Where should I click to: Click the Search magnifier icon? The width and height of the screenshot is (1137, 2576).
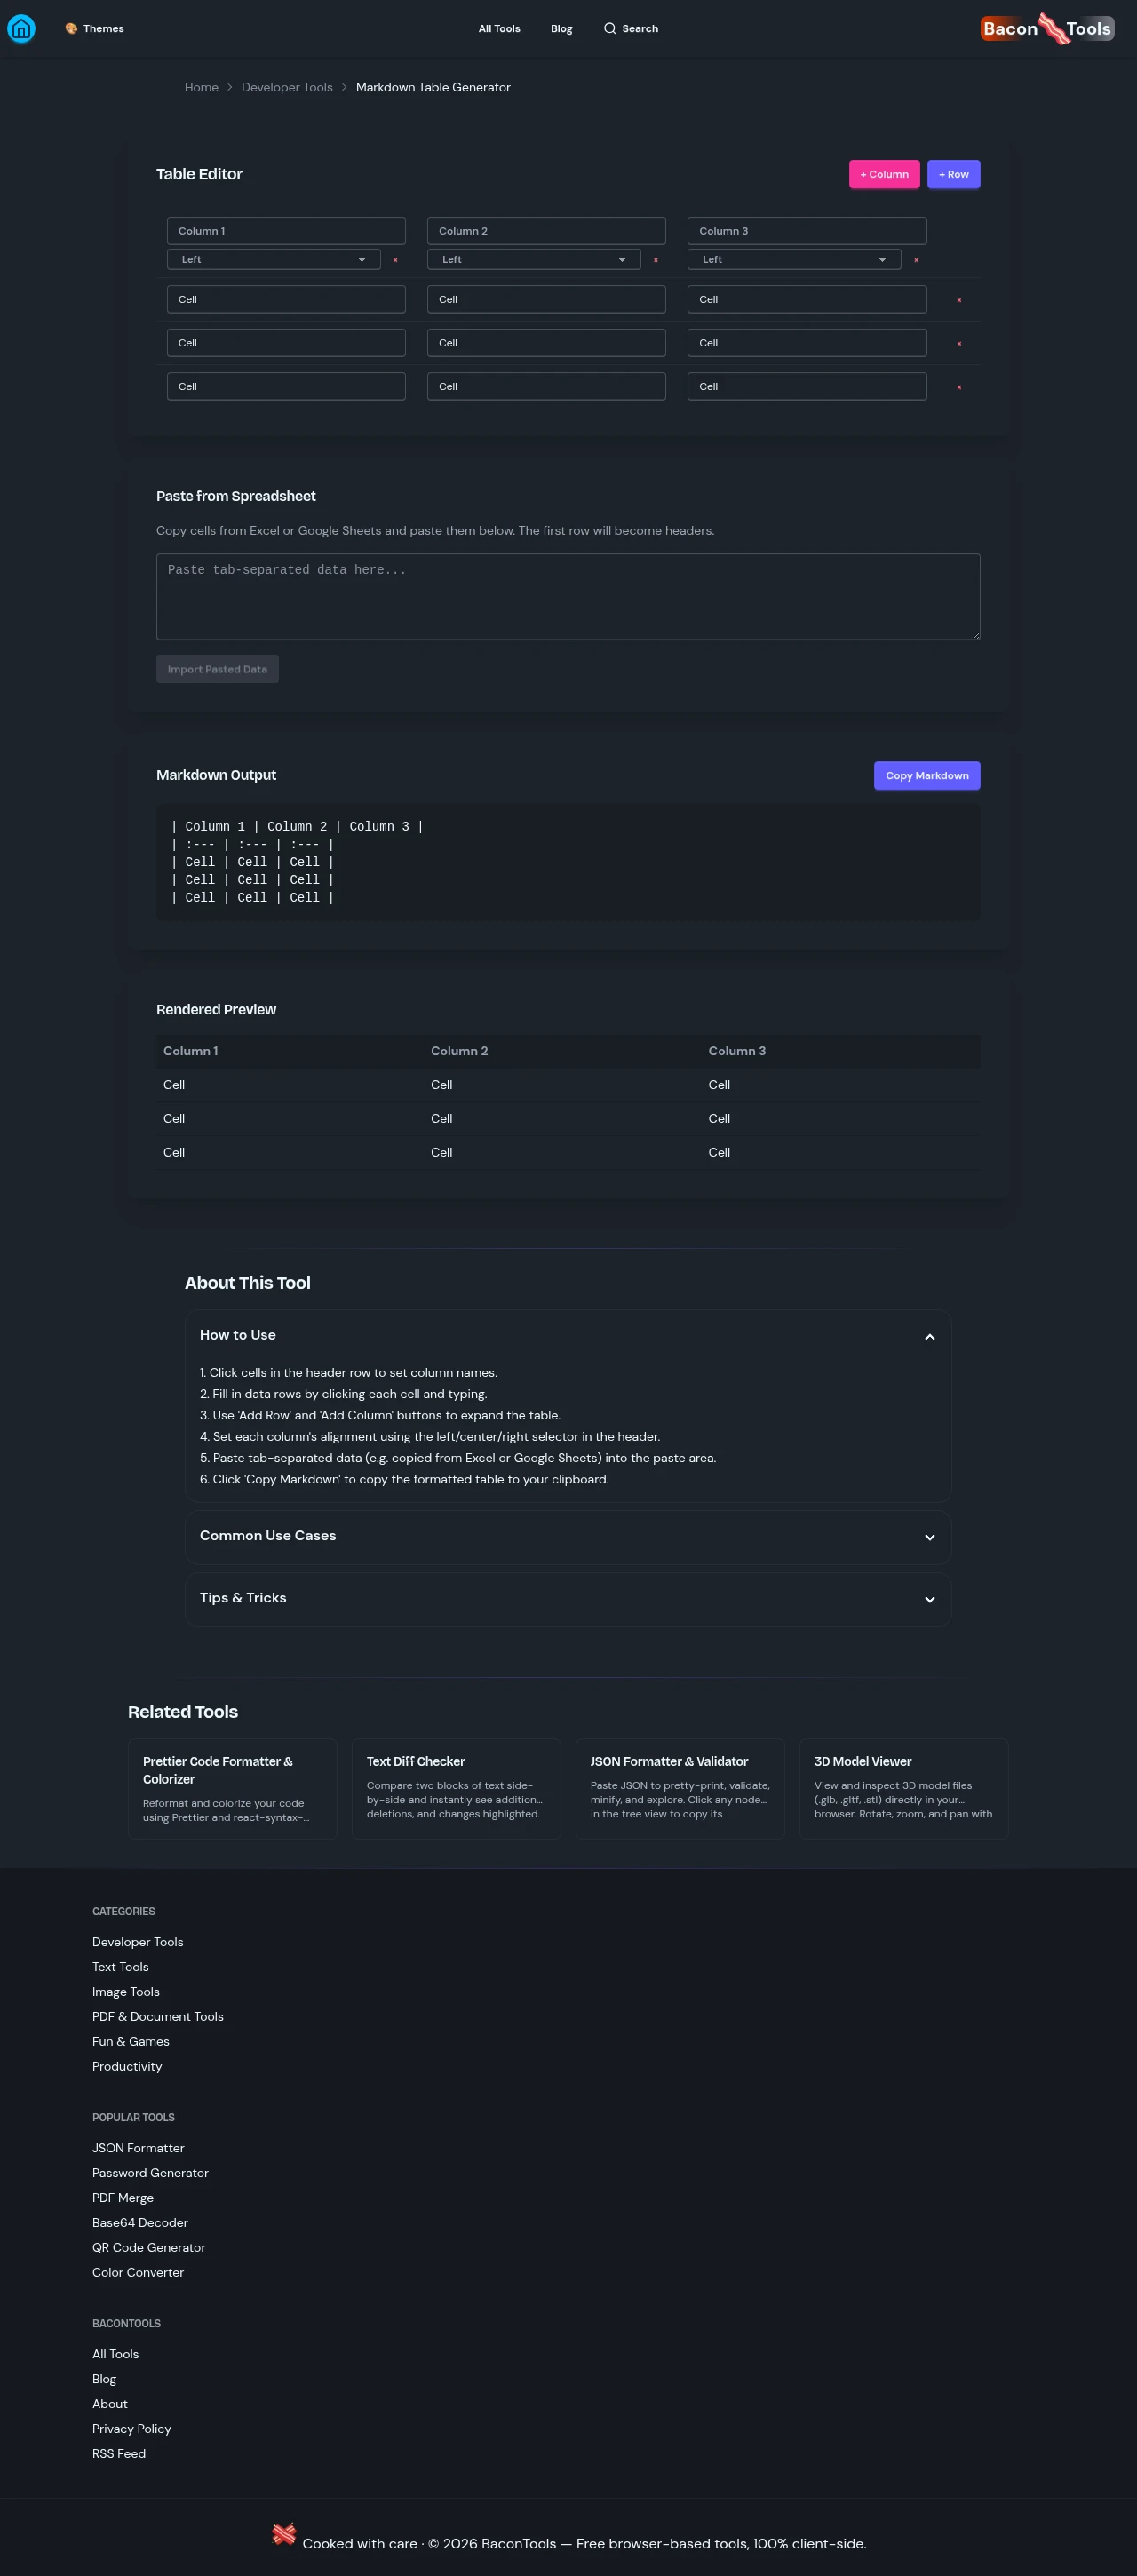609,29
